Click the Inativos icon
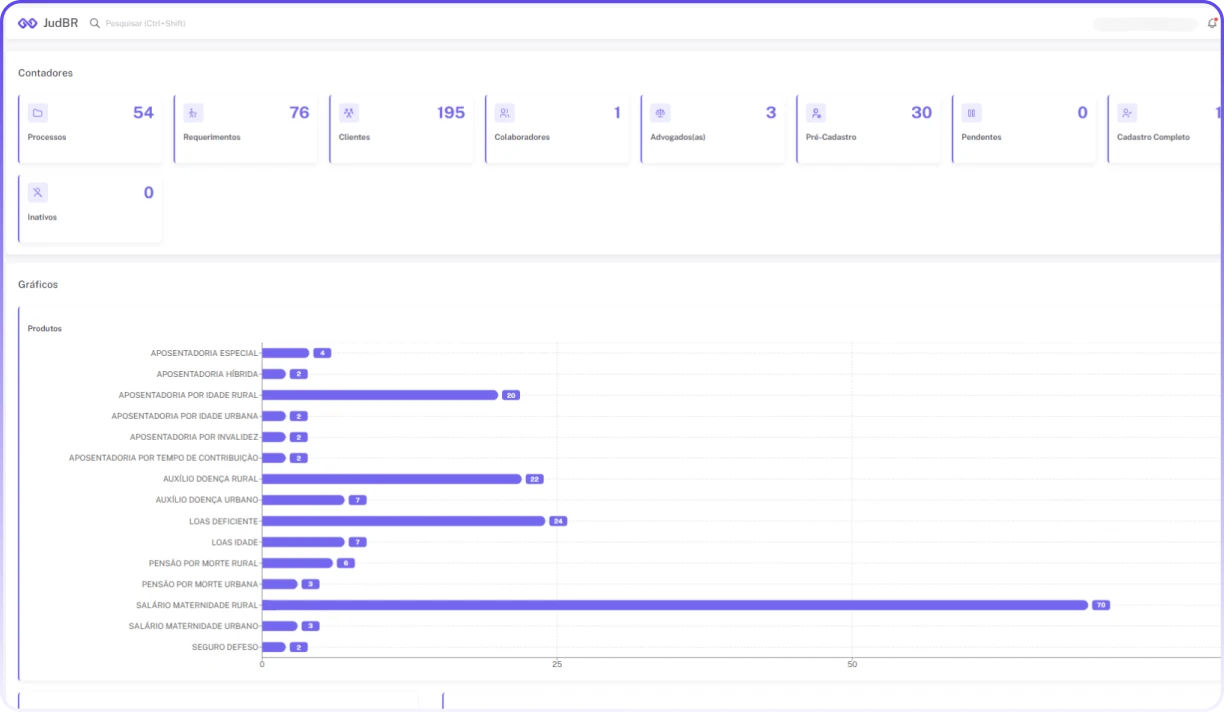This screenshot has height=712, width=1224. pyautogui.click(x=38, y=193)
